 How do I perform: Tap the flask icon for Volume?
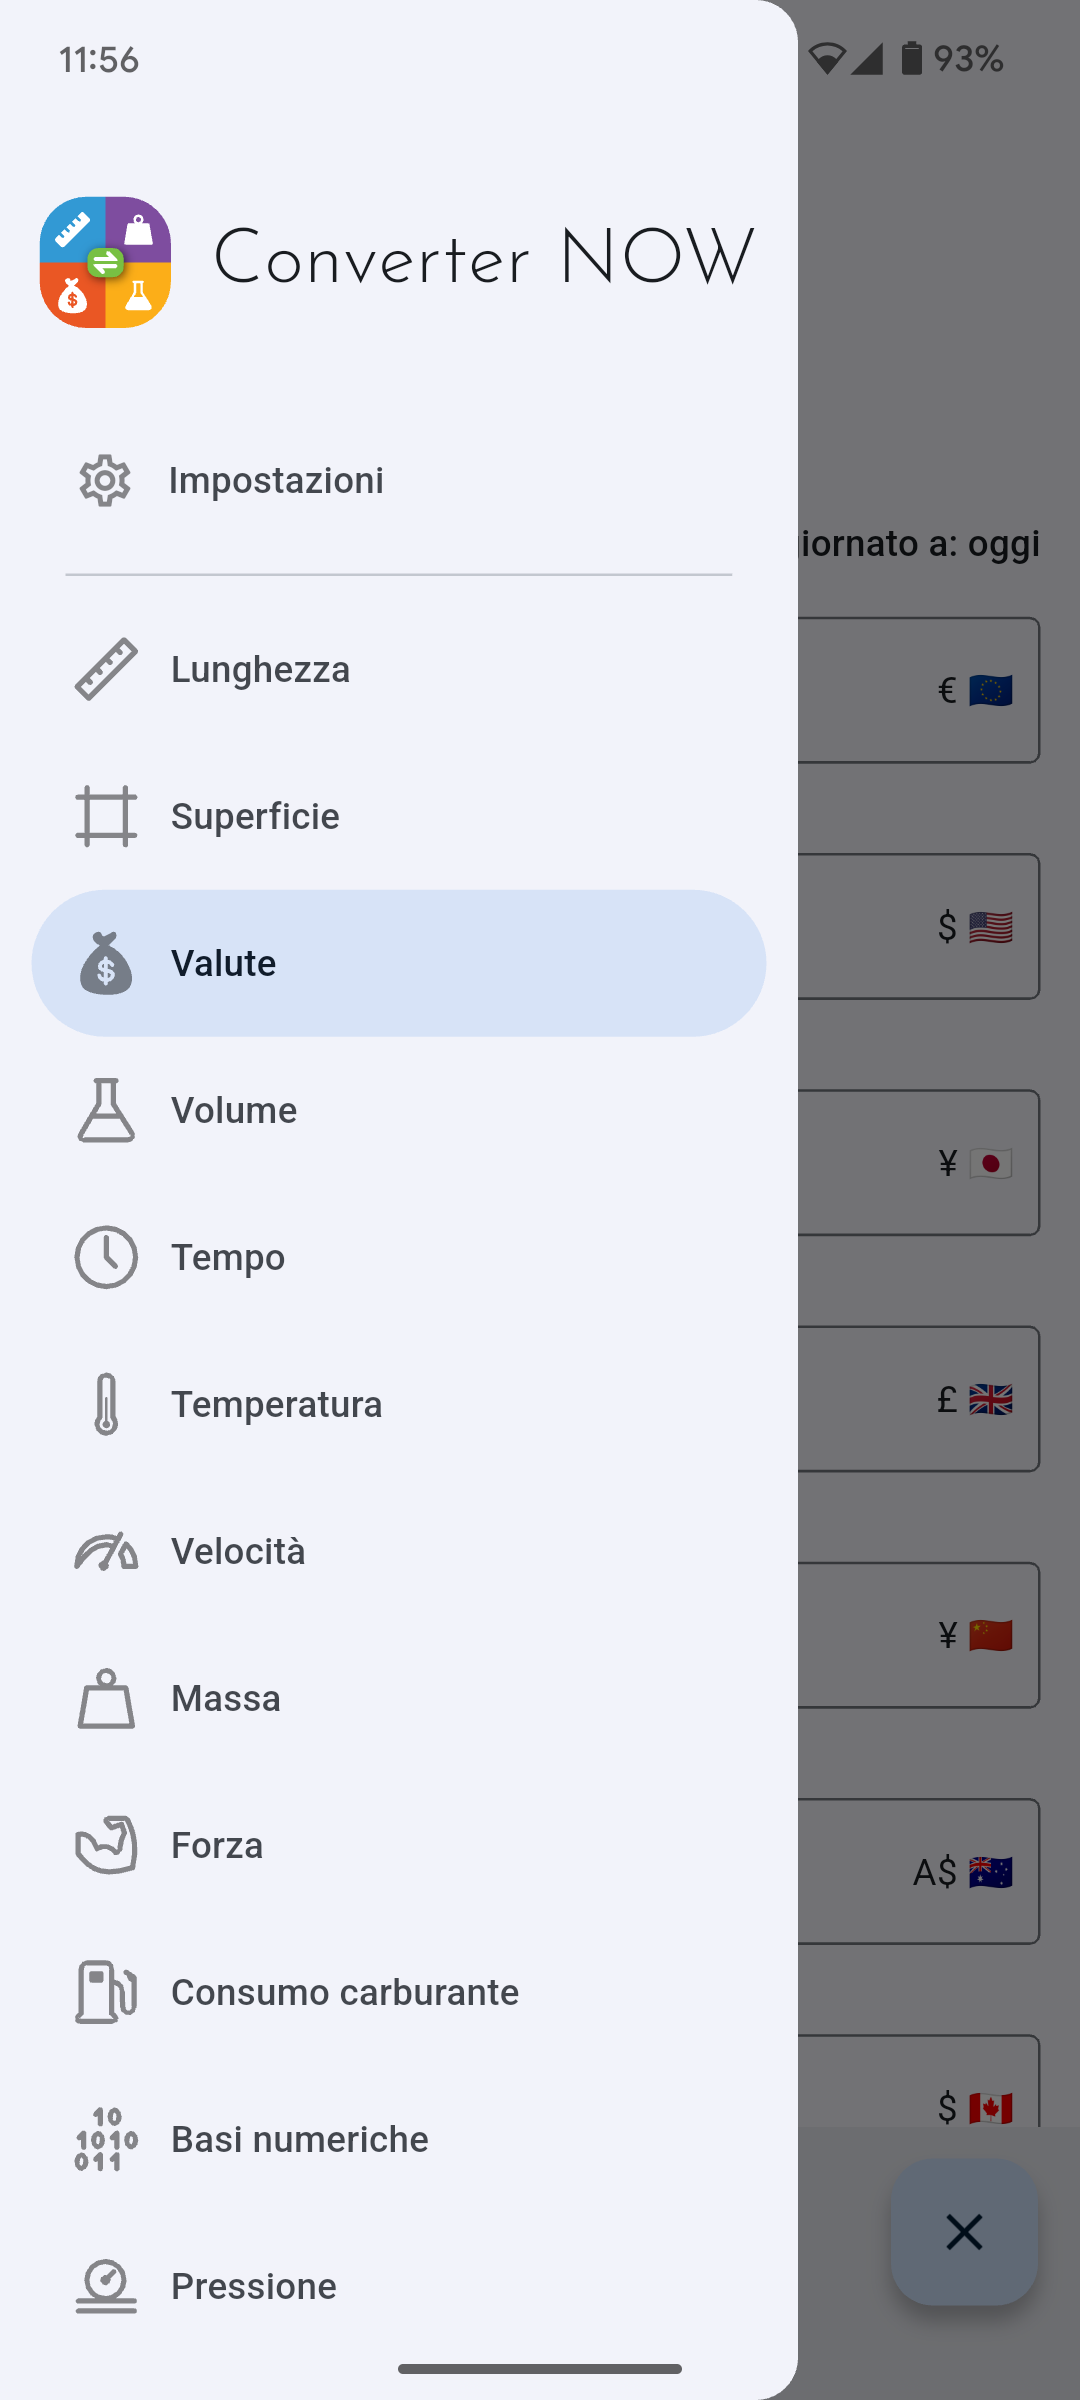point(106,1110)
